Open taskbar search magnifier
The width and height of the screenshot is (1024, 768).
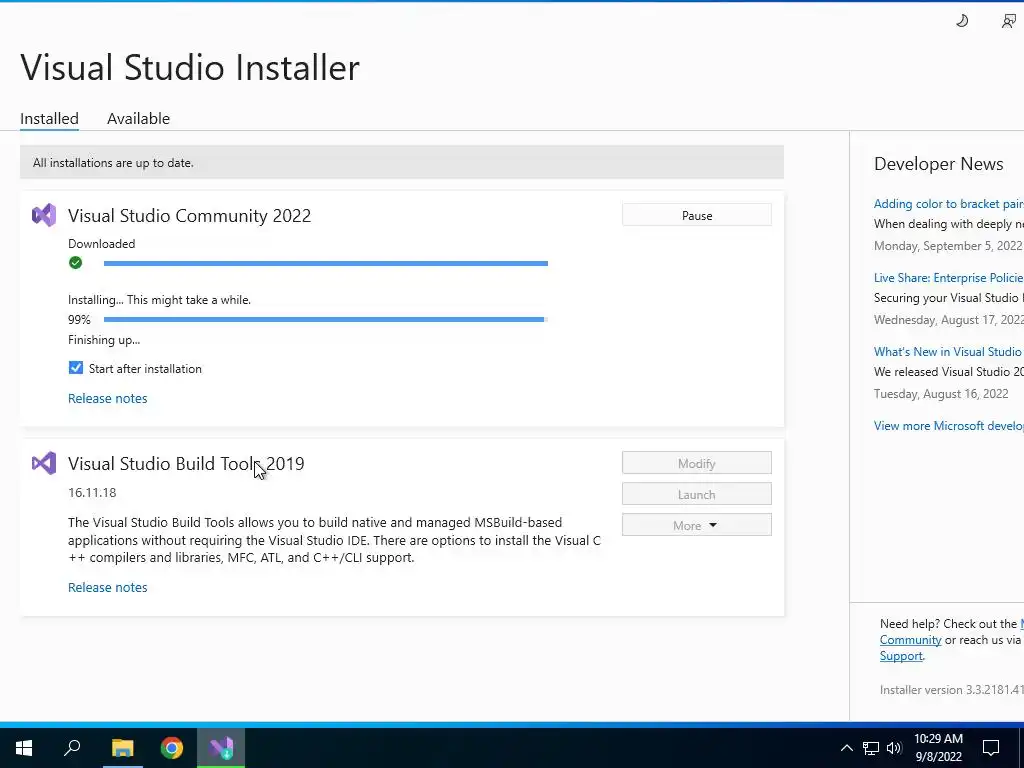[72, 748]
